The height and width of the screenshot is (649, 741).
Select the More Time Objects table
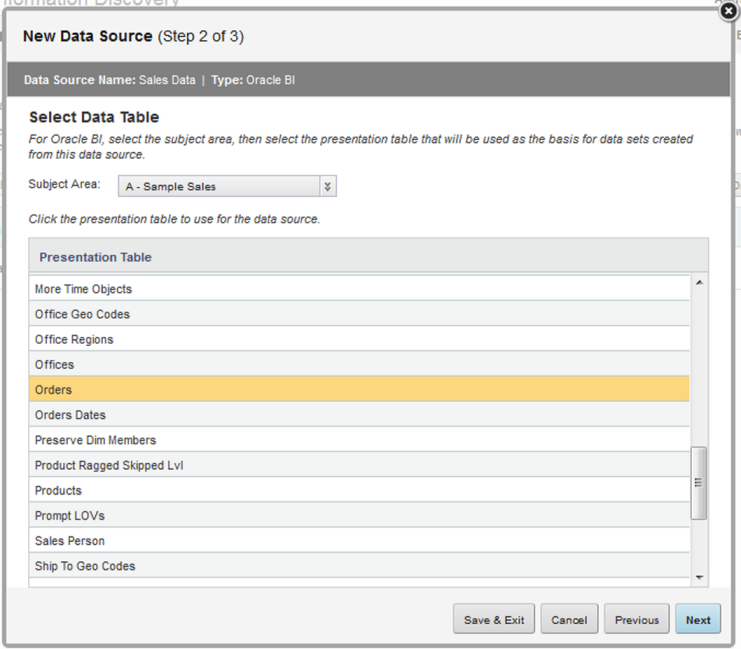[359, 288]
